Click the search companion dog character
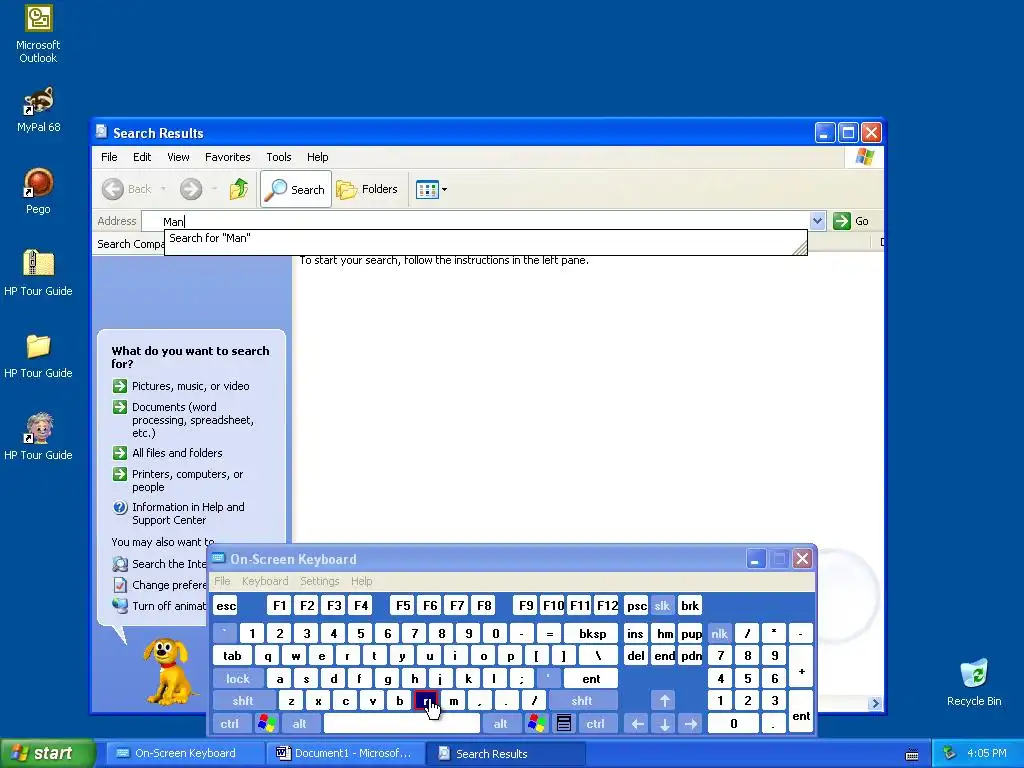 click(x=168, y=671)
